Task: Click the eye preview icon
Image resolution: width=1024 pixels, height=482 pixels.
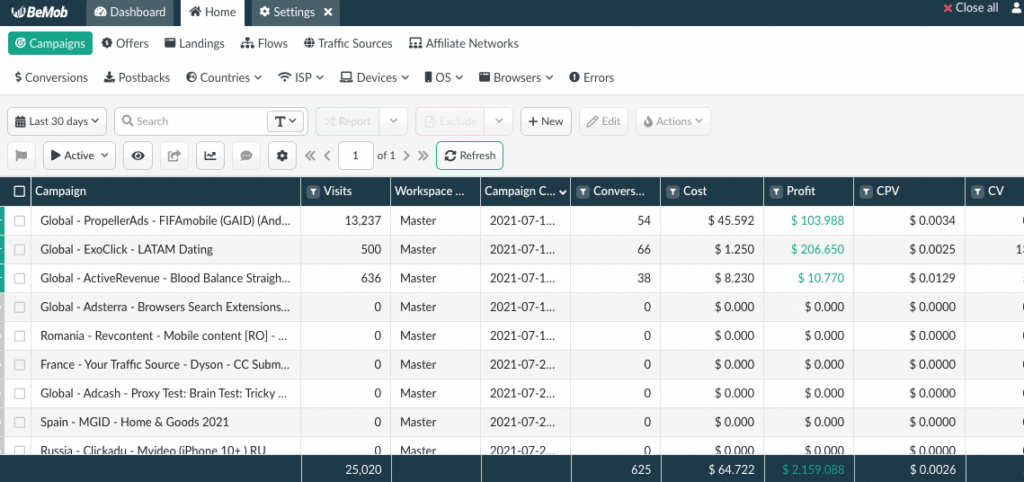Action: coord(138,155)
